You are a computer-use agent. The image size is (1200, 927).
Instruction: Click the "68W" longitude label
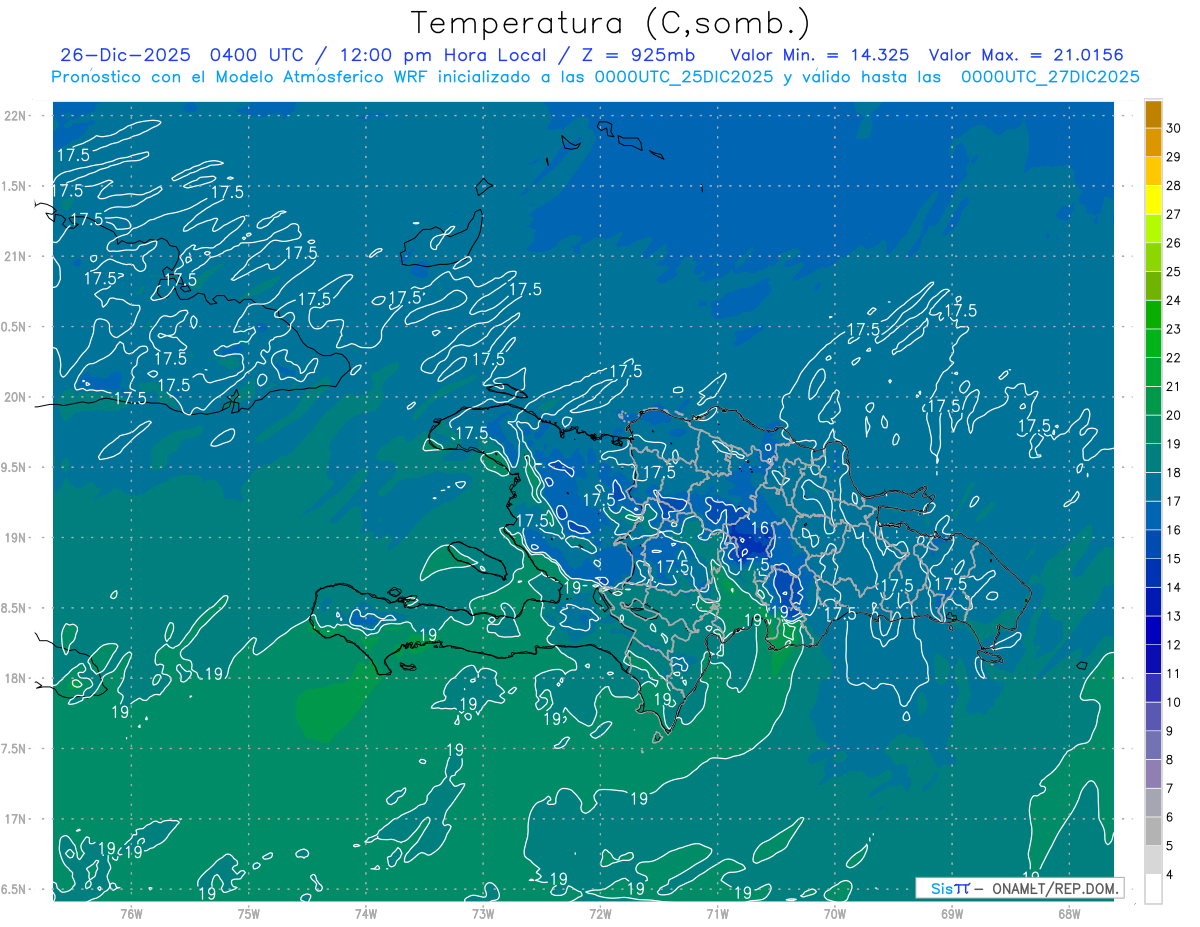coord(1068,913)
